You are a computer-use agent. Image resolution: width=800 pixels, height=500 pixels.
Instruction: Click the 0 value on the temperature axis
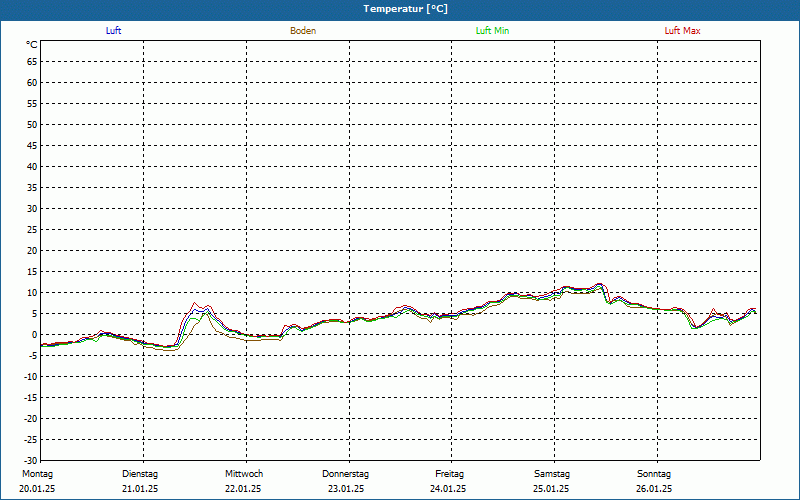(x=35, y=335)
